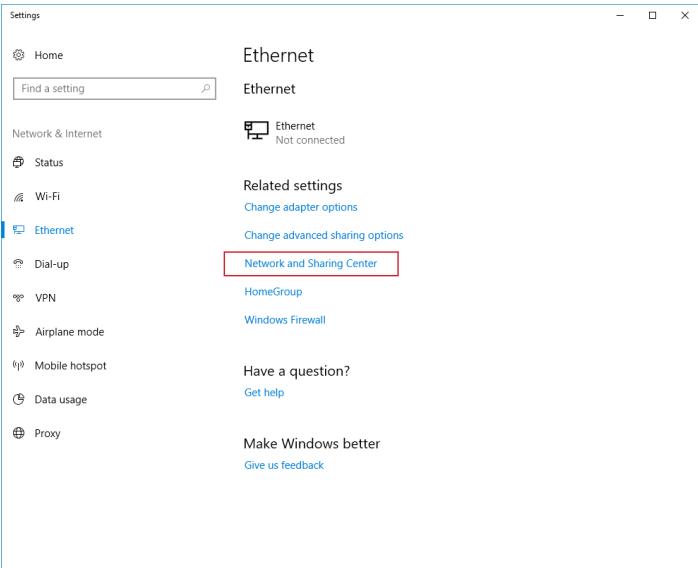Open the HomeGroup link
Screen dimensions: 698x568
(273, 292)
